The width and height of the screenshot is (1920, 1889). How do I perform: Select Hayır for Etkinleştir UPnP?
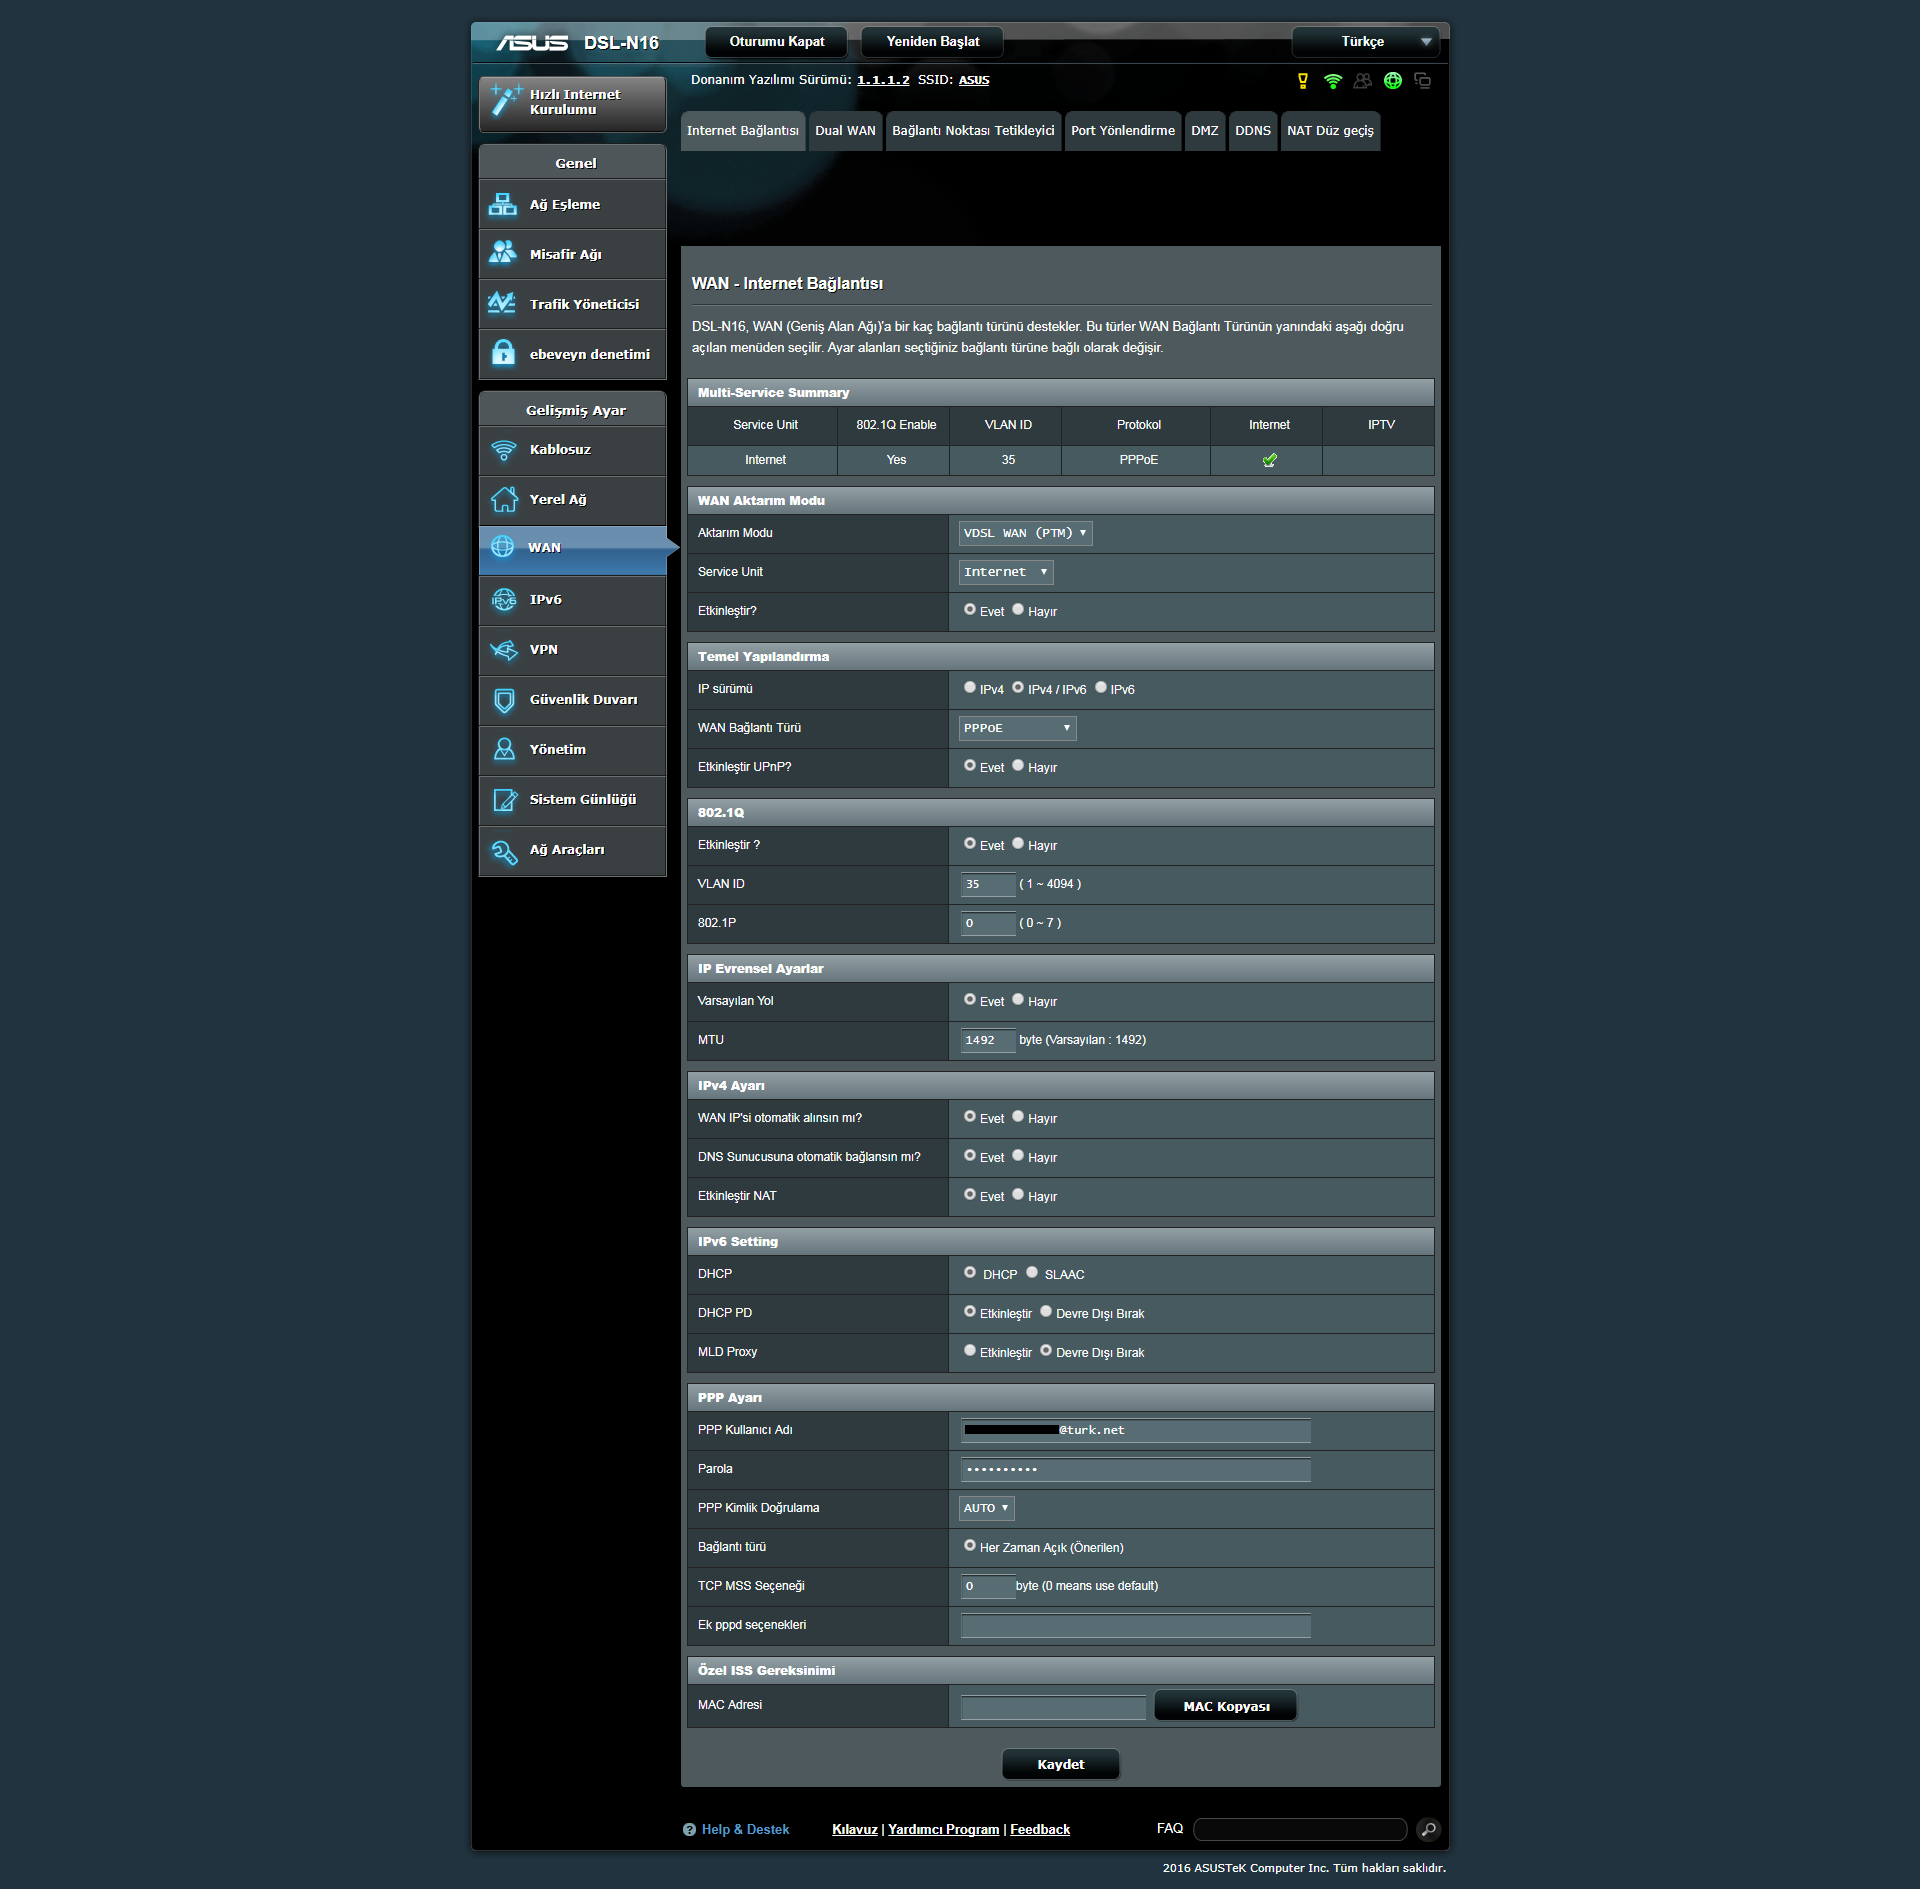(x=1018, y=766)
